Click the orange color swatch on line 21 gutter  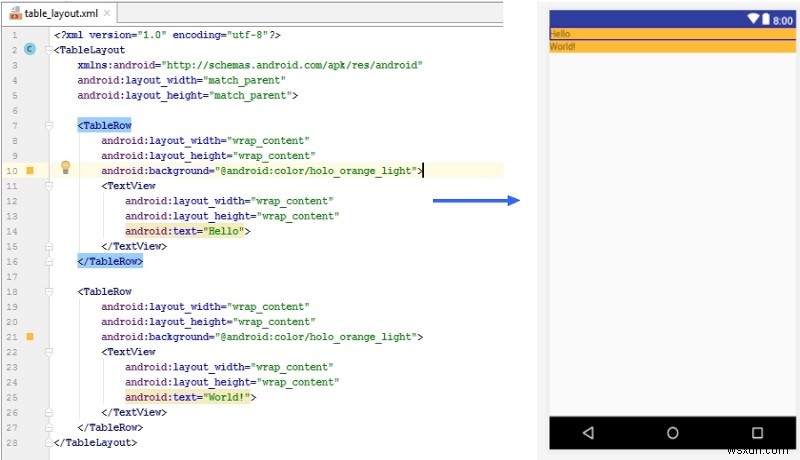click(30, 337)
